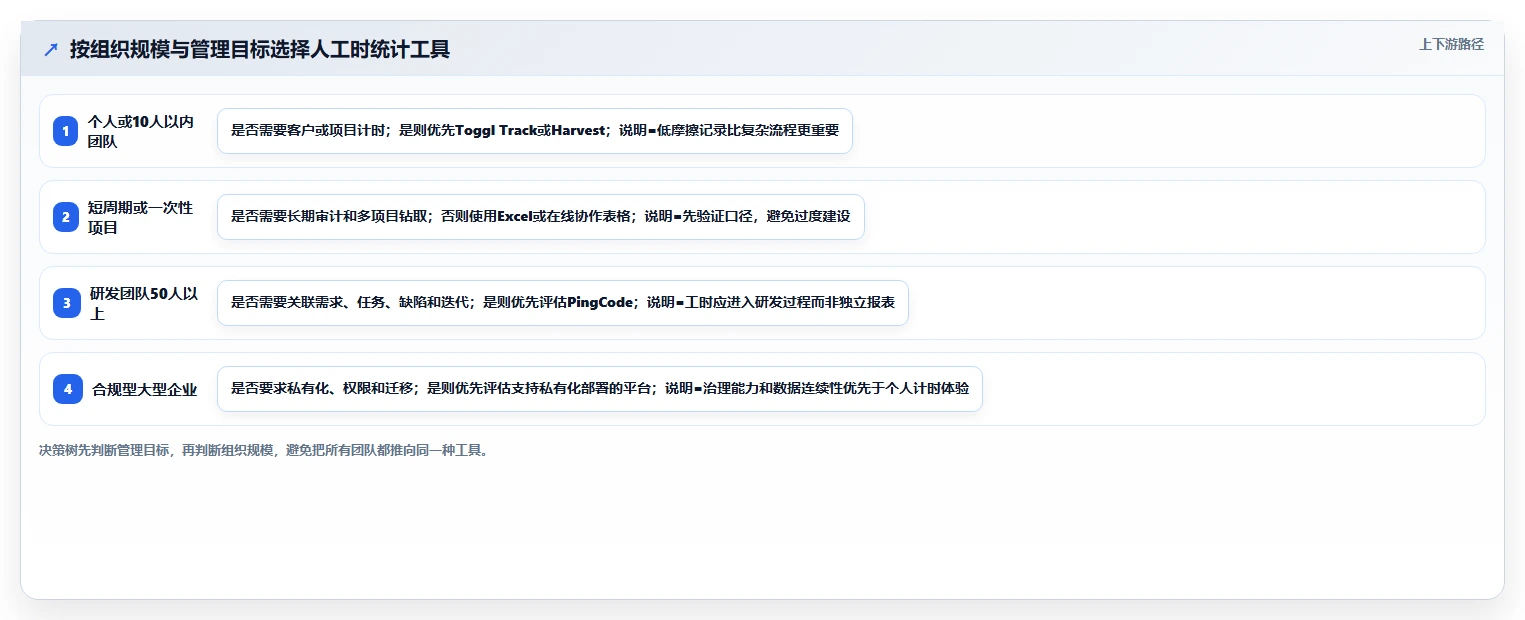Click the number 1 badge
Viewport: 1525px width, 620px height.
tap(66, 131)
